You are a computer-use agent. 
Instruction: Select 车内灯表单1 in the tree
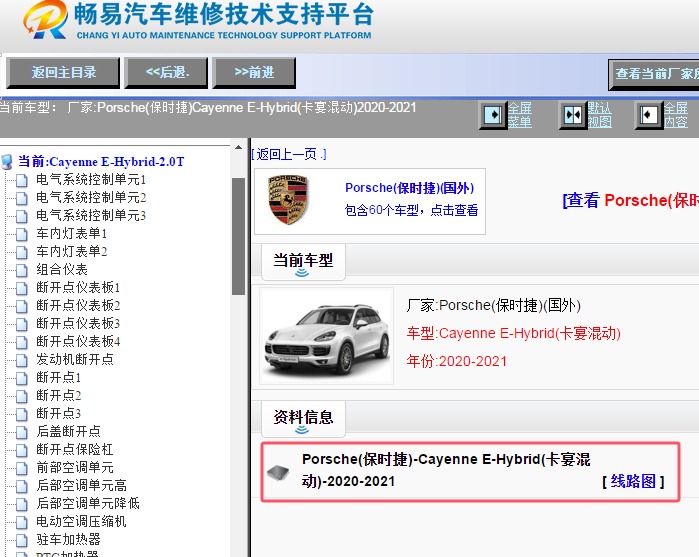(x=71, y=234)
